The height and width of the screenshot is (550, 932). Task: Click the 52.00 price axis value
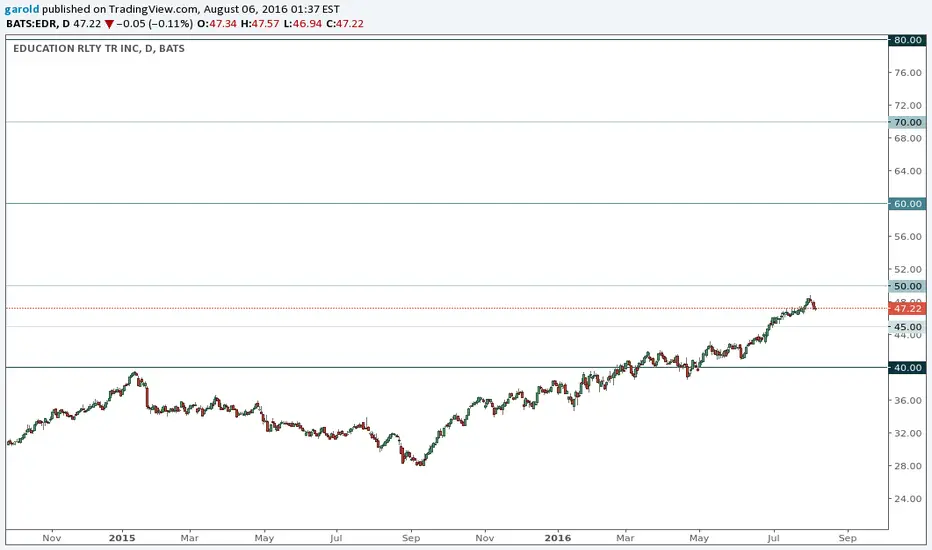click(908, 269)
